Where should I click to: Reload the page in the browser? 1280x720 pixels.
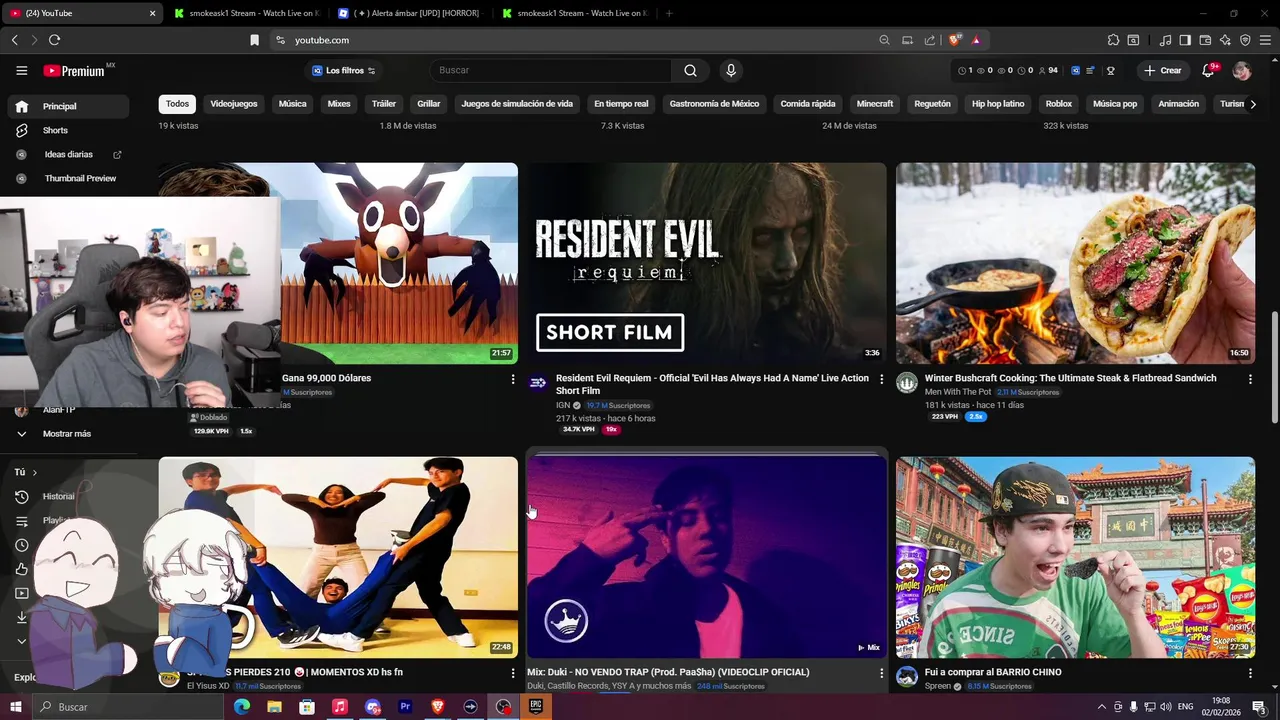54,40
